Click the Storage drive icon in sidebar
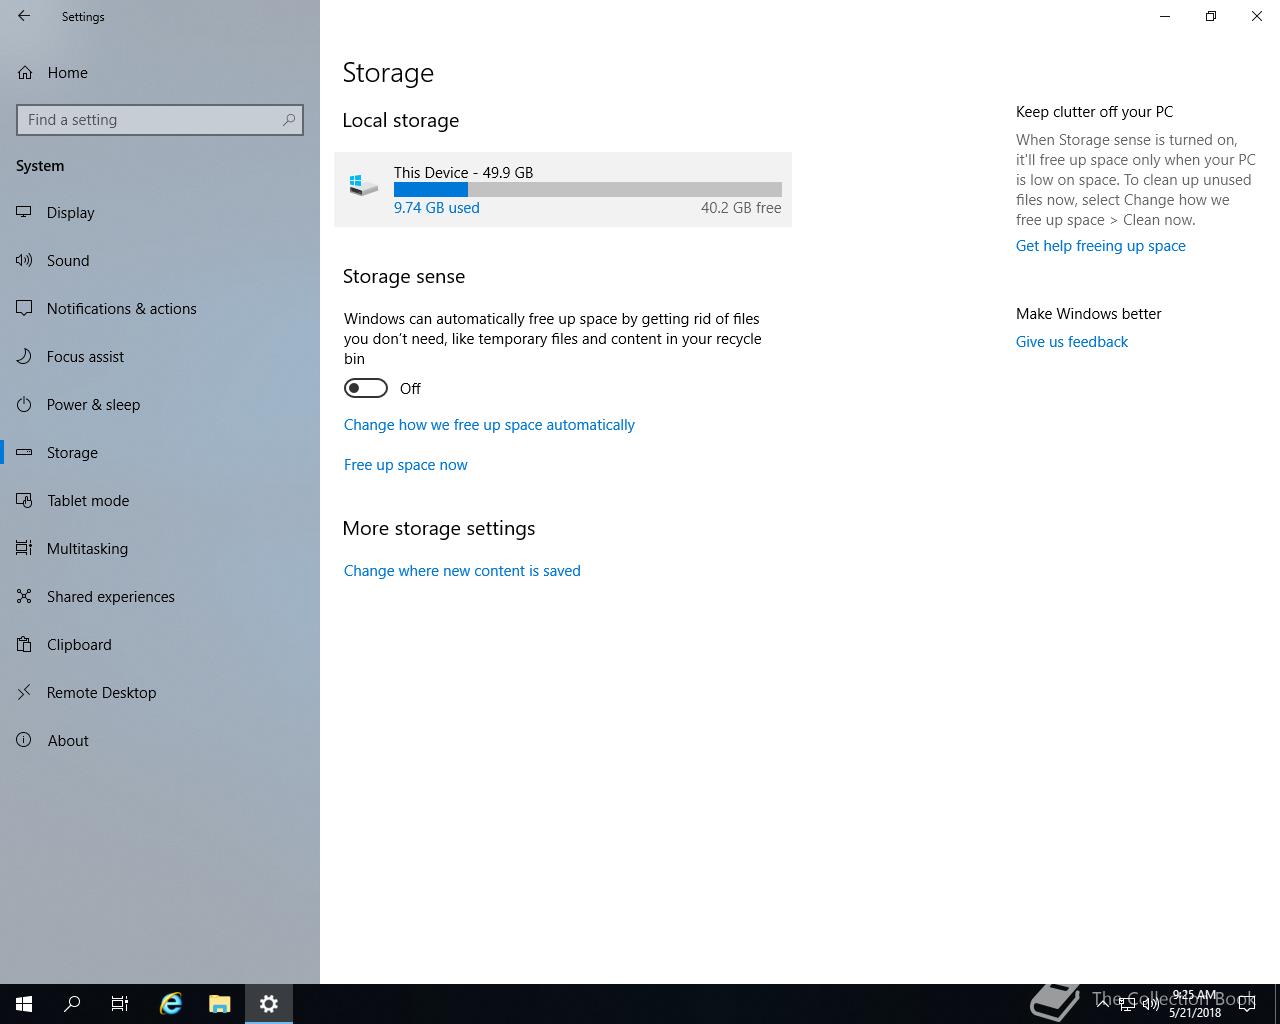1280x1024 pixels. (x=24, y=452)
